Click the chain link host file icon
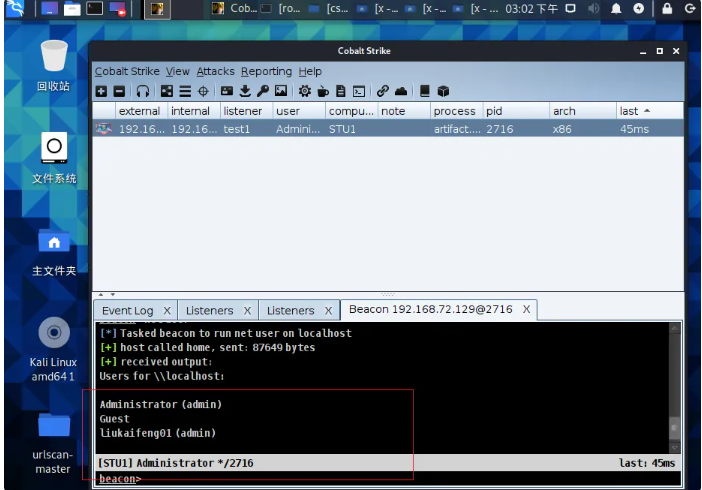Image resolution: width=702 pixels, height=490 pixels. click(x=382, y=91)
